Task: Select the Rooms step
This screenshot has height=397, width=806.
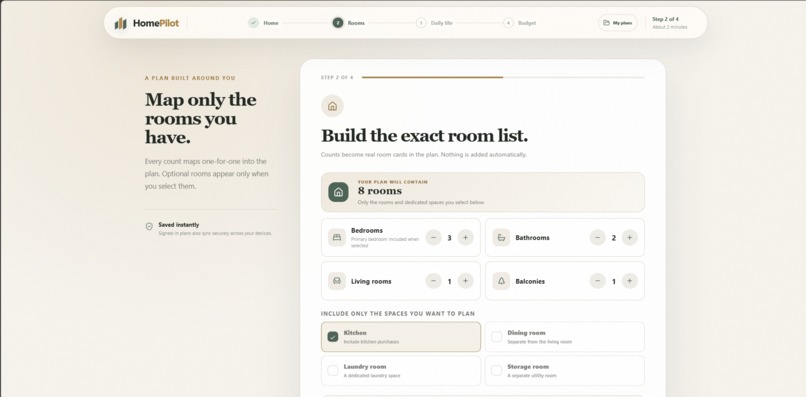Action: click(349, 23)
